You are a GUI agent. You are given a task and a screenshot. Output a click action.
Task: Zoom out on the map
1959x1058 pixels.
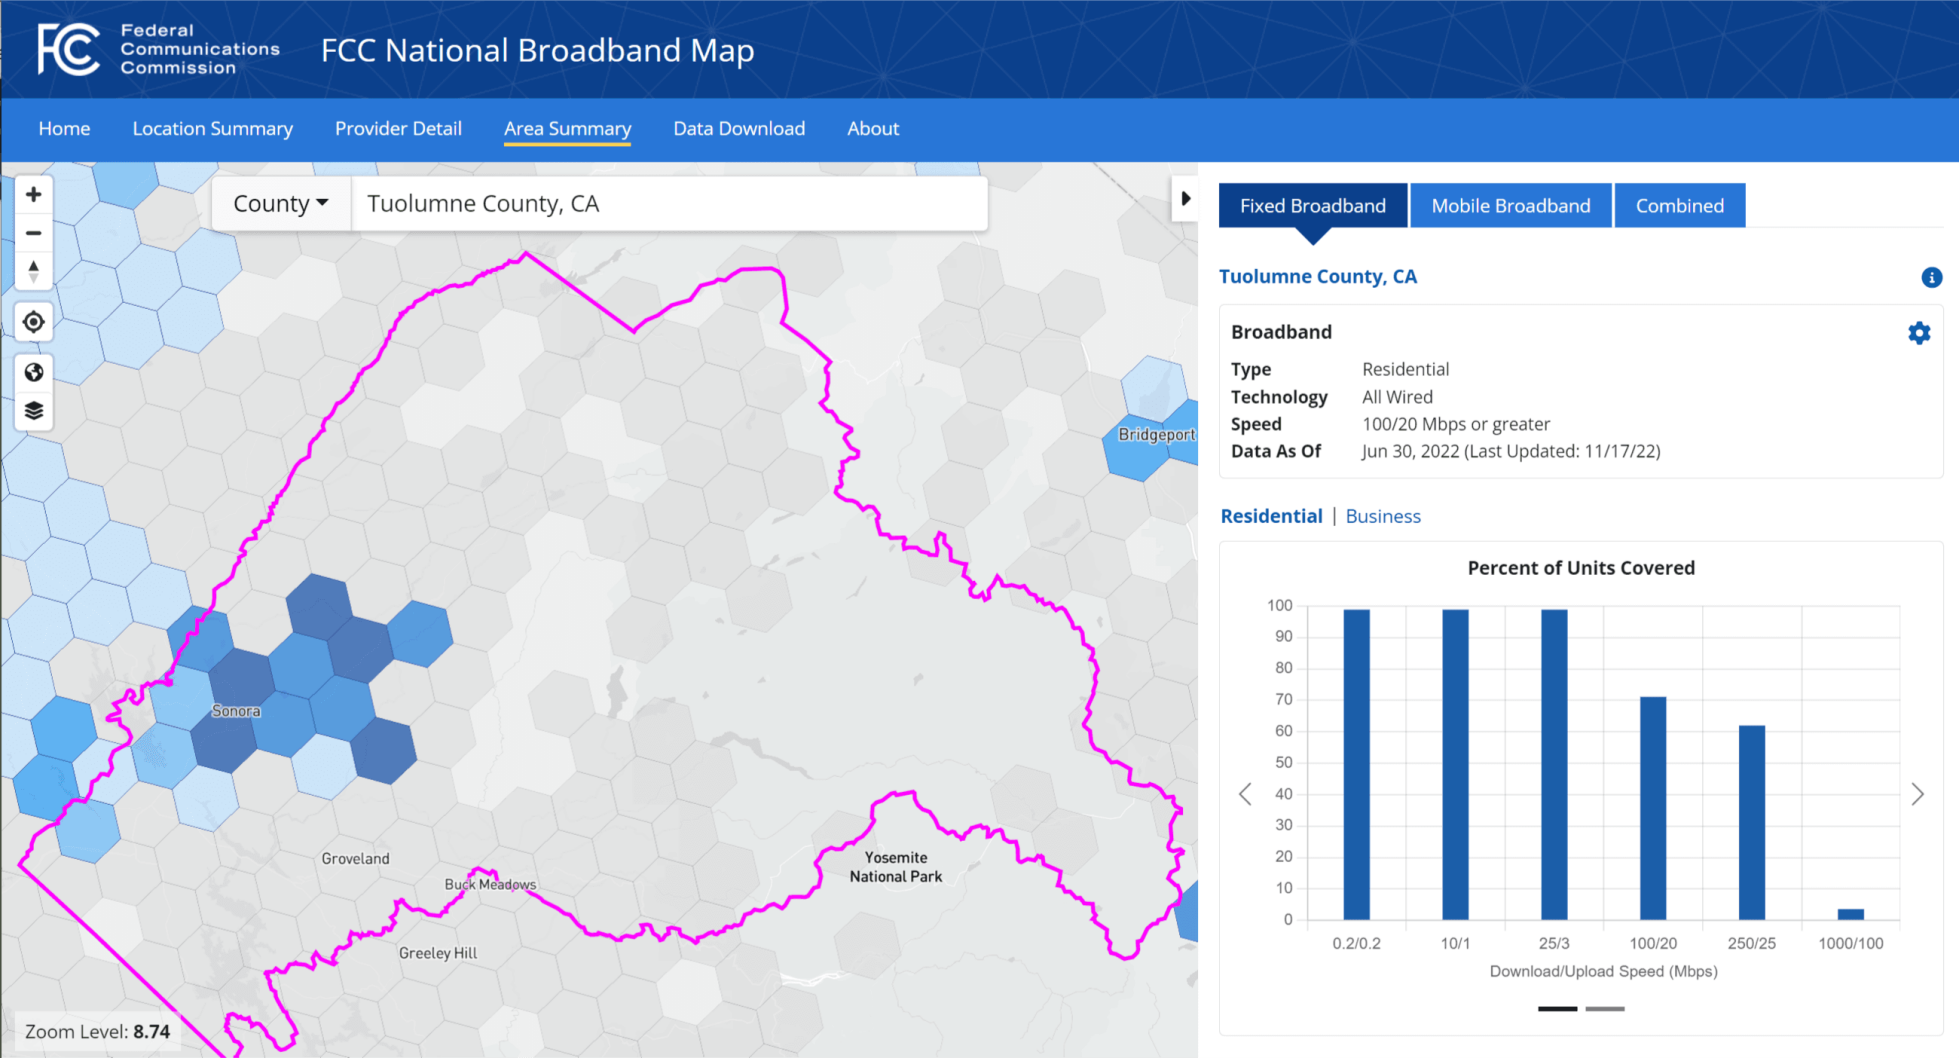pos(33,233)
